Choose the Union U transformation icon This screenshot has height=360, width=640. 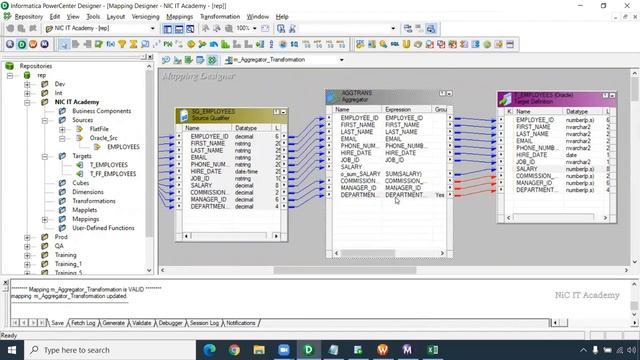(x=406, y=44)
